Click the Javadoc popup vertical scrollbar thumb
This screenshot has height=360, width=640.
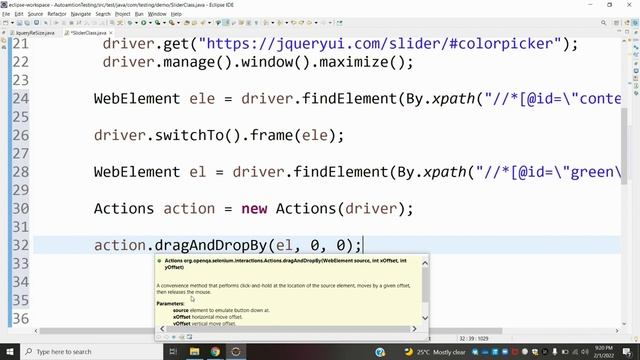tap(425, 285)
